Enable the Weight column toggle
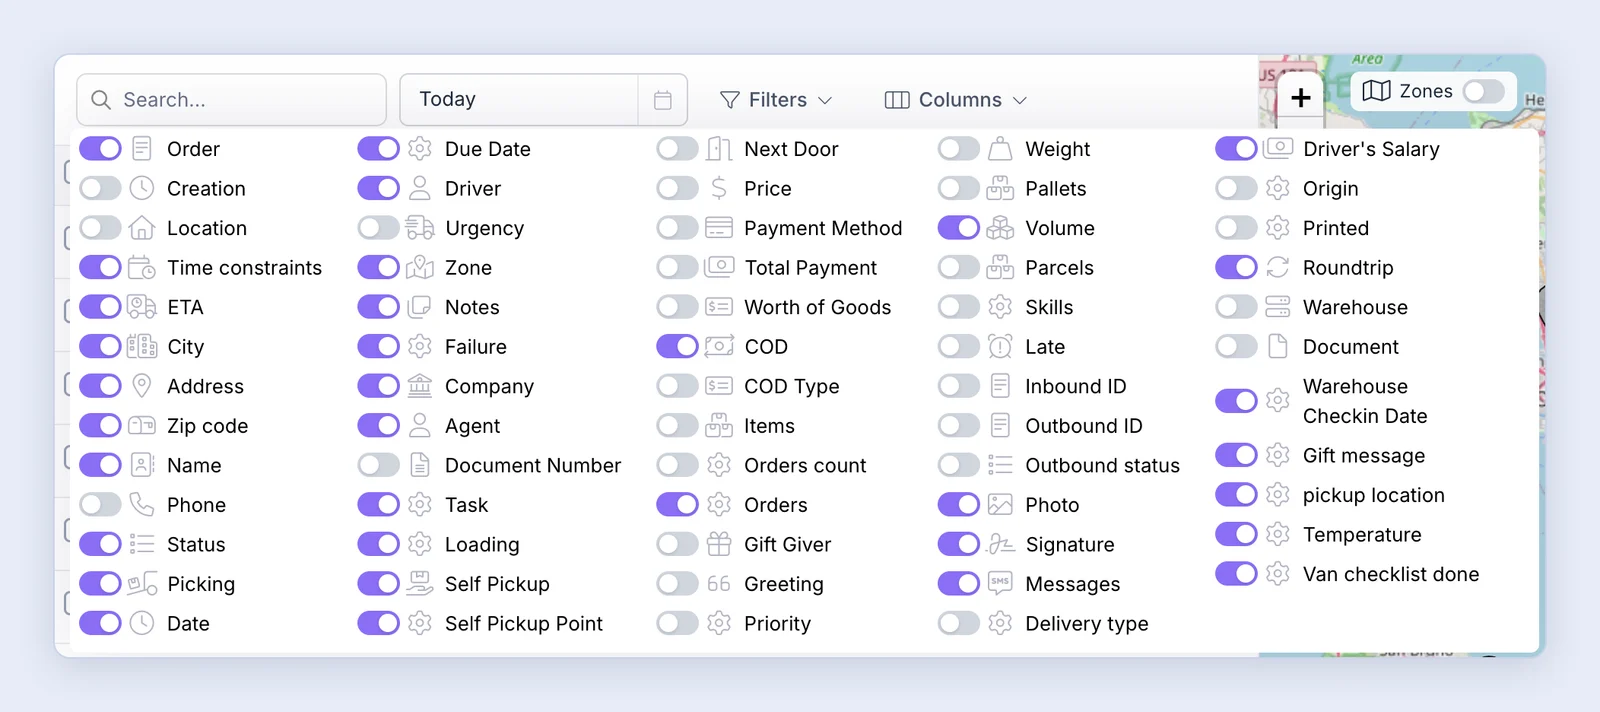Image resolution: width=1600 pixels, height=712 pixels. (958, 149)
